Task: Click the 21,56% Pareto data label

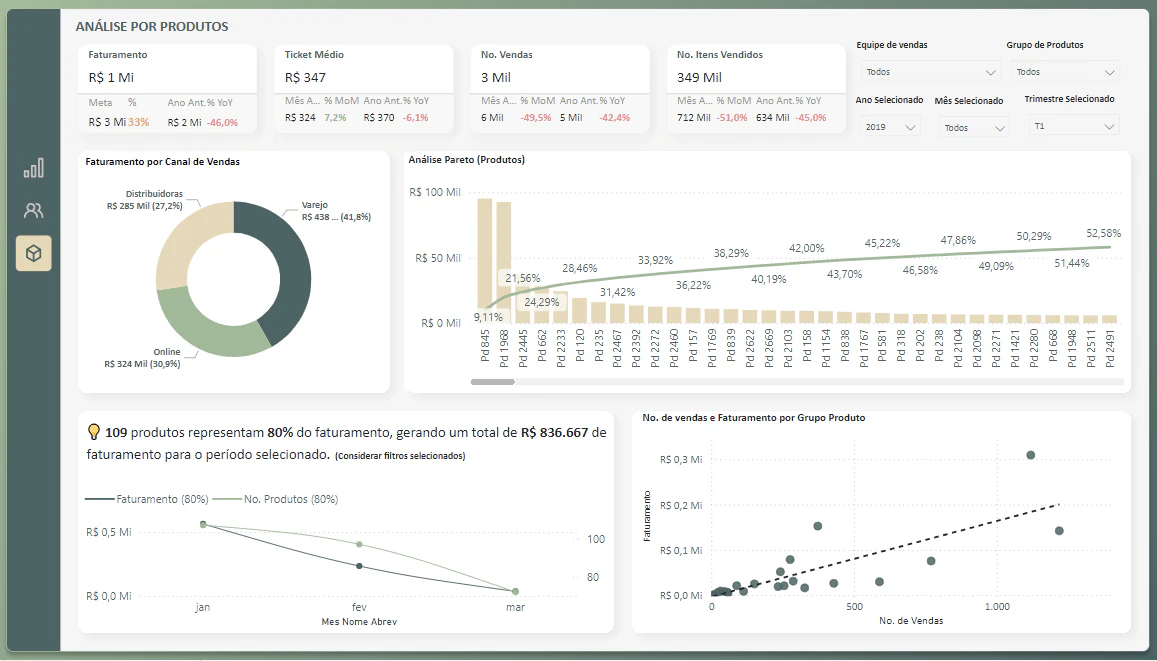Action: click(x=522, y=278)
